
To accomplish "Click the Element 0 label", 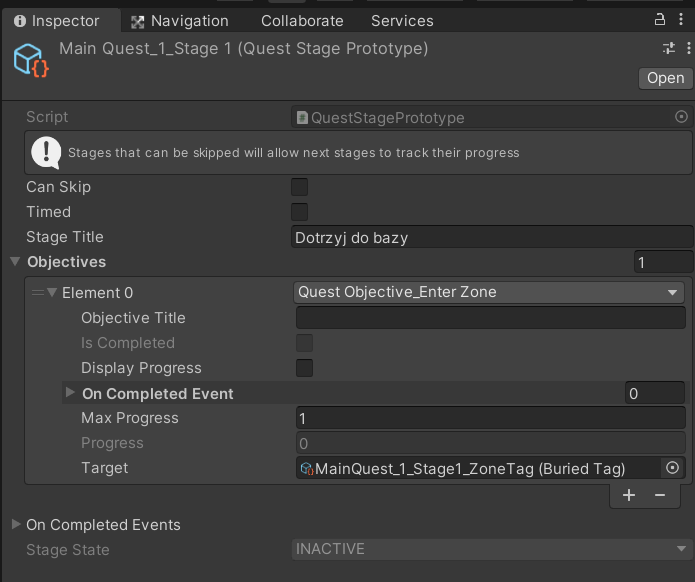I will coord(98,293).
